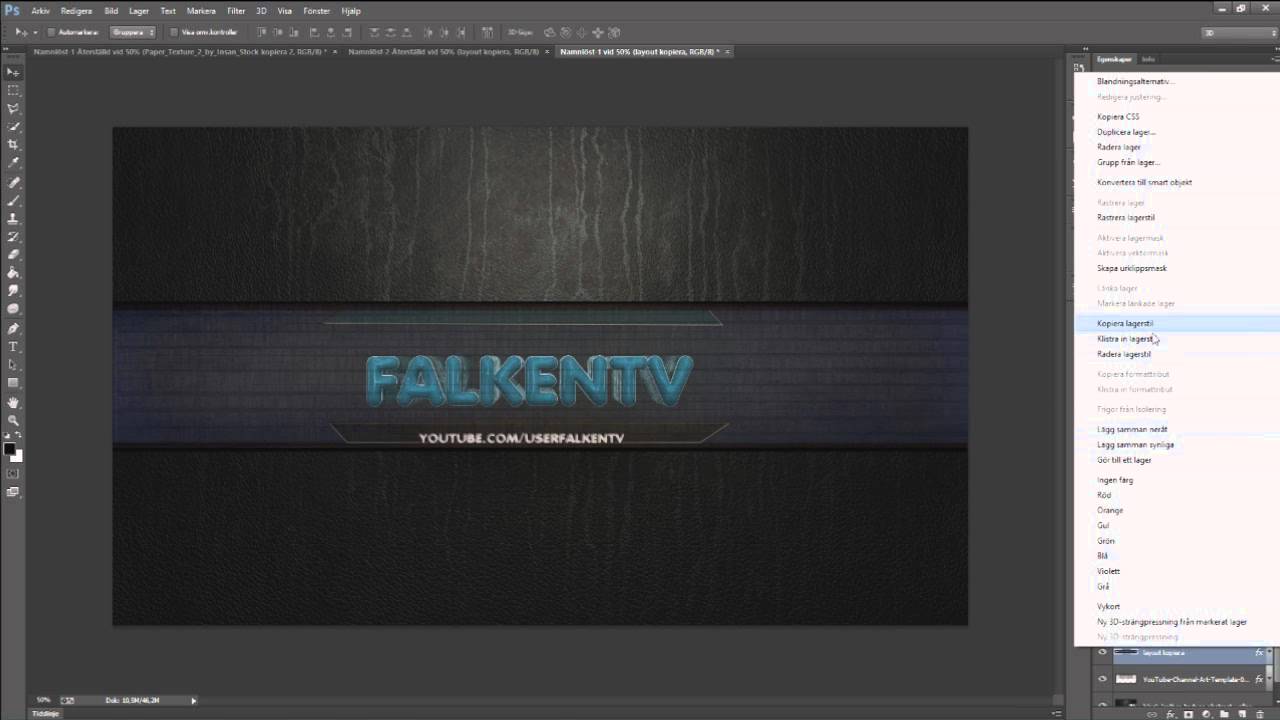
Task: Select the Type tool
Action: (13, 347)
